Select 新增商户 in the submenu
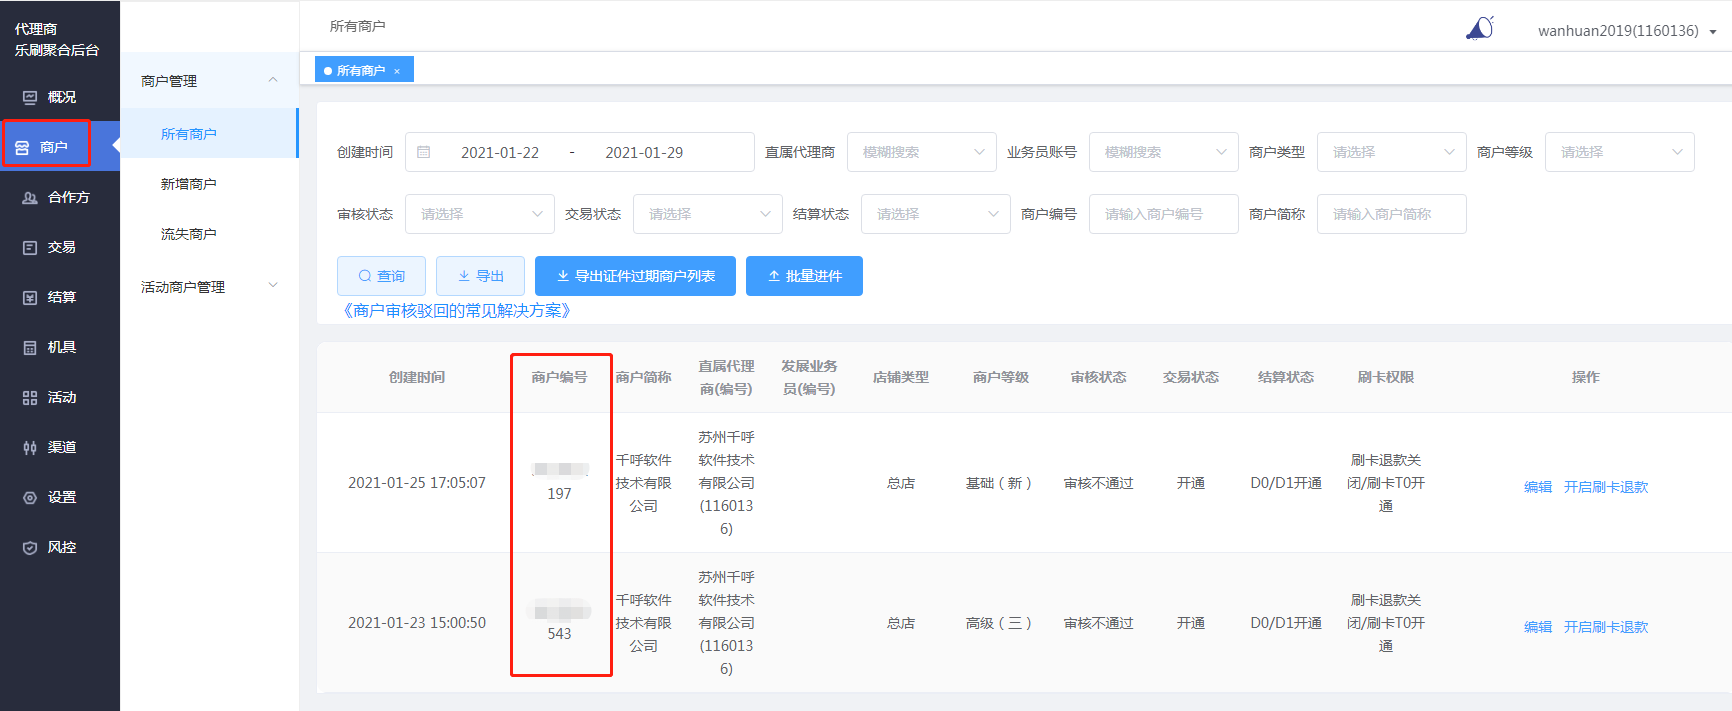 click(x=209, y=184)
